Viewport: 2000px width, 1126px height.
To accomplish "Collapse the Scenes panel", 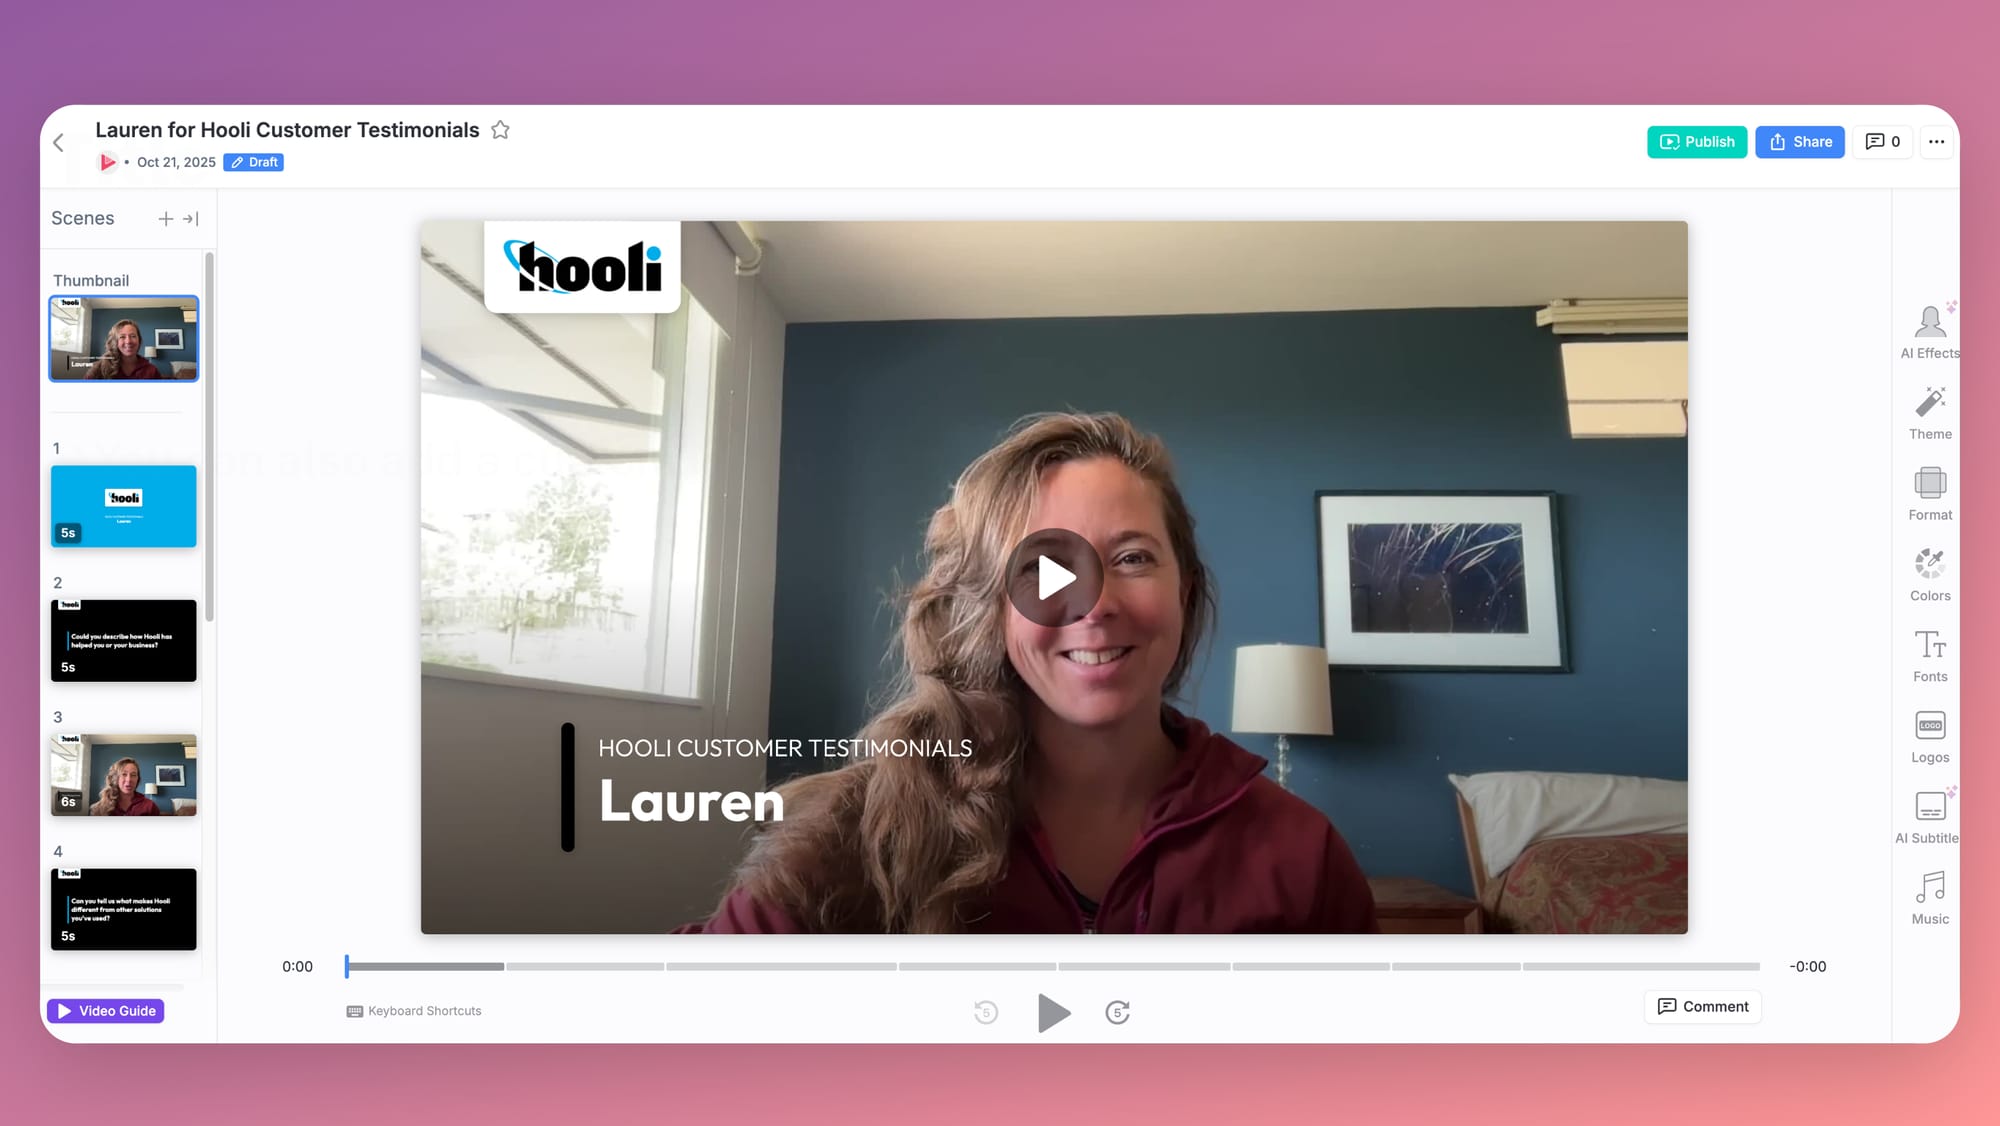I will click(x=191, y=219).
